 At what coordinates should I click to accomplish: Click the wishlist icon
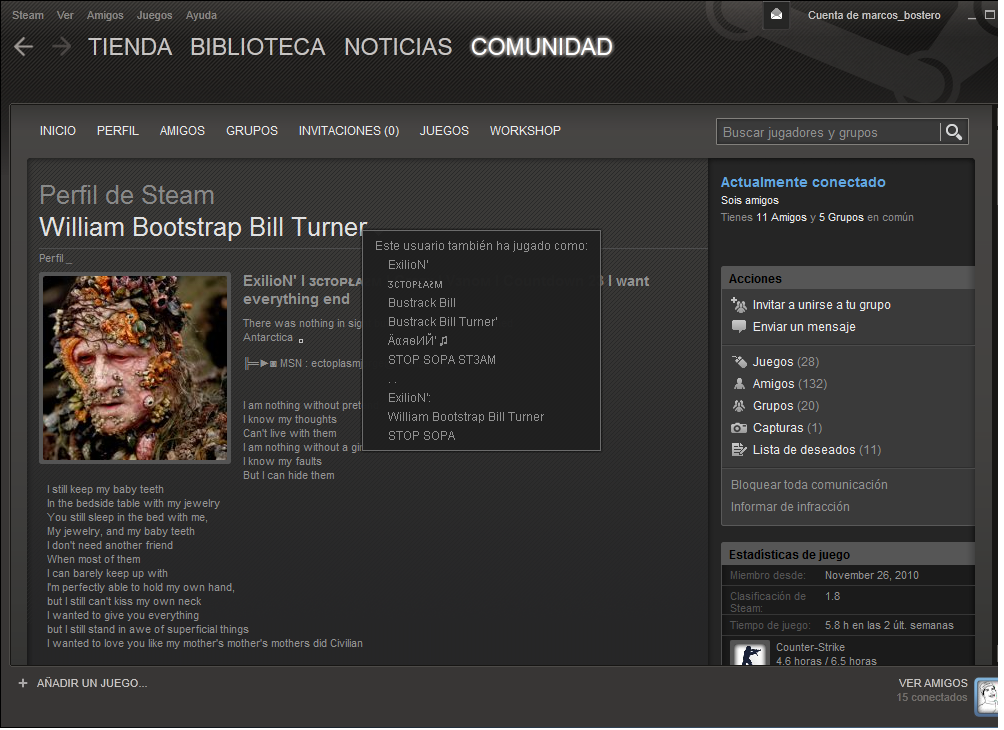[x=739, y=450]
